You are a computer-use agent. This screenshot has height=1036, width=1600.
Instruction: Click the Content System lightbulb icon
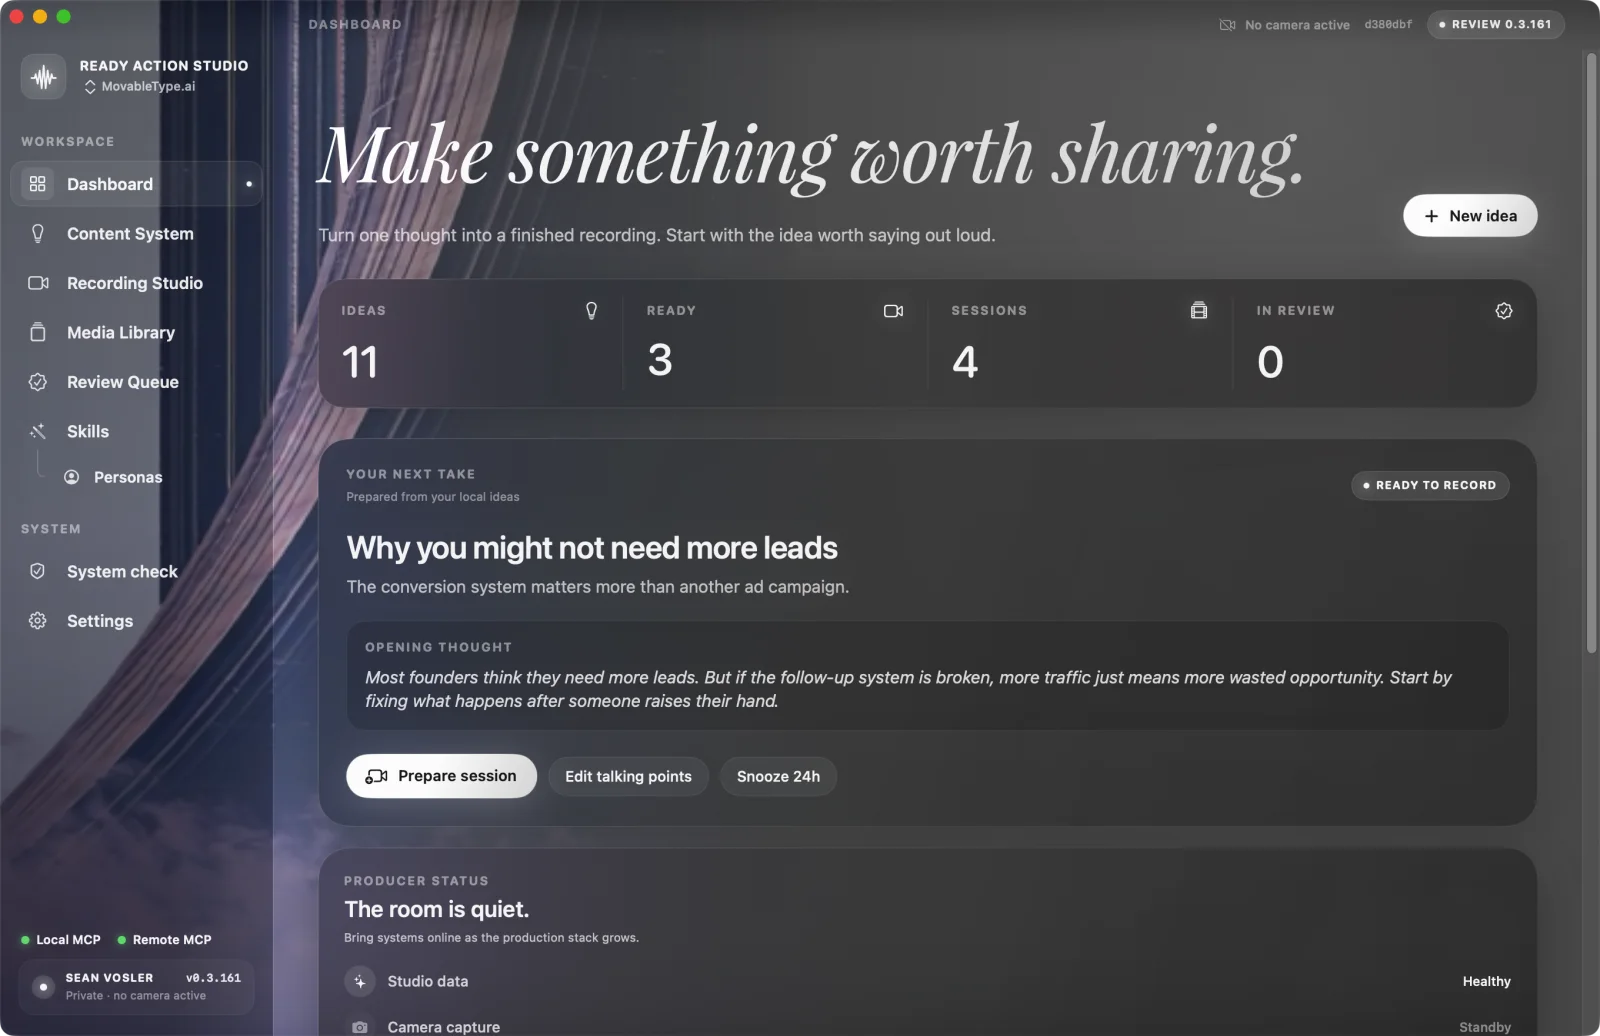(38, 234)
